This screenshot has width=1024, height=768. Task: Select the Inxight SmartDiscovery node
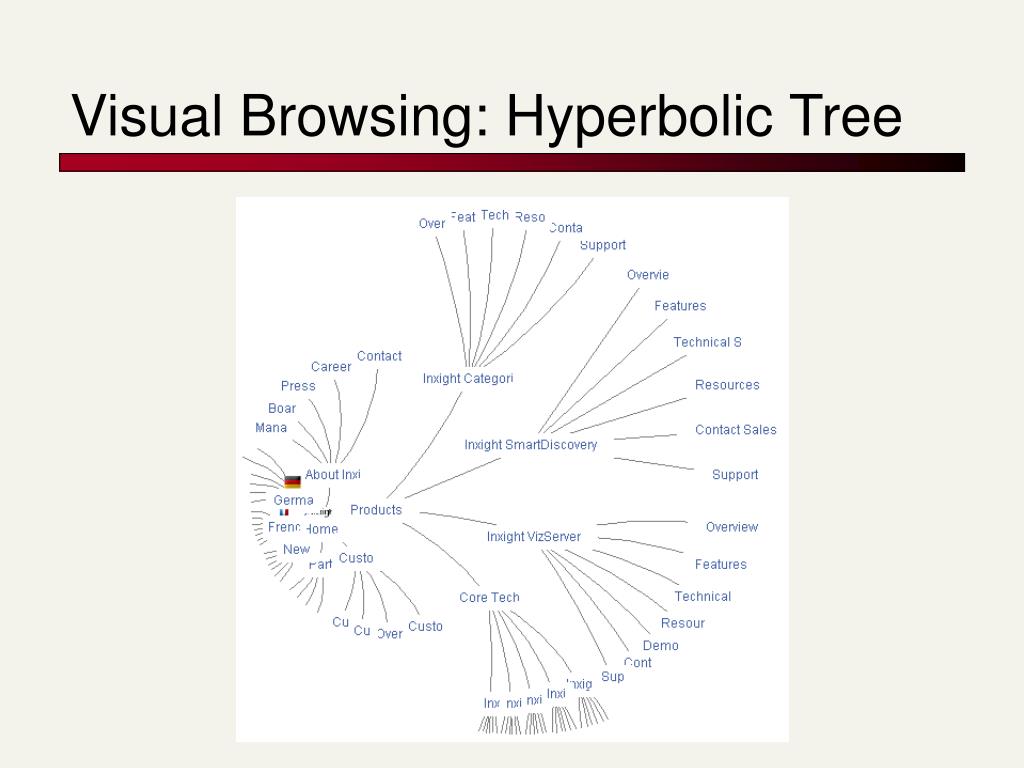tap(530, 445)
